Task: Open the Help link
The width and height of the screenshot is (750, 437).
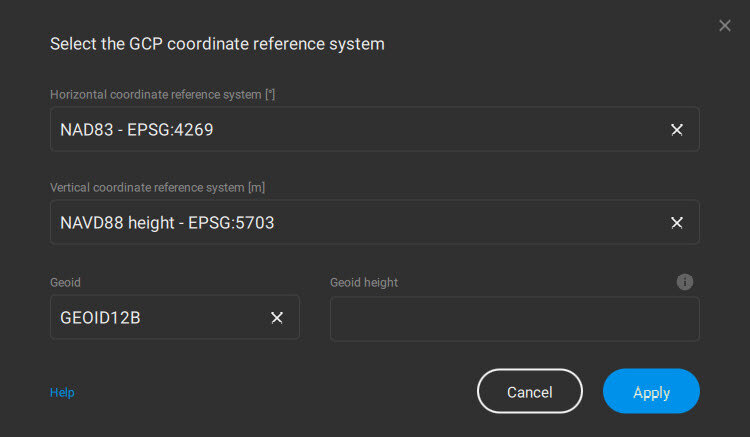Action: (x=62, y=393)
